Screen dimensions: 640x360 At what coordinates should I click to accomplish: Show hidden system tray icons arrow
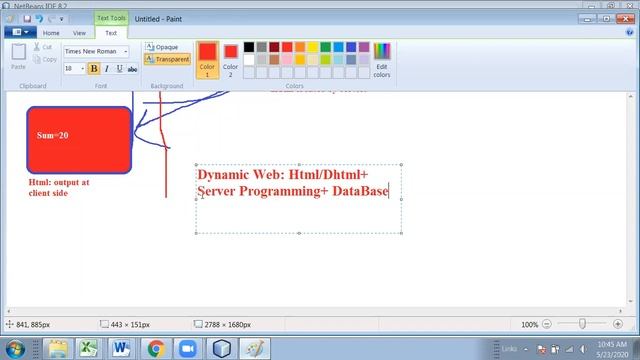tap(526, 349)
